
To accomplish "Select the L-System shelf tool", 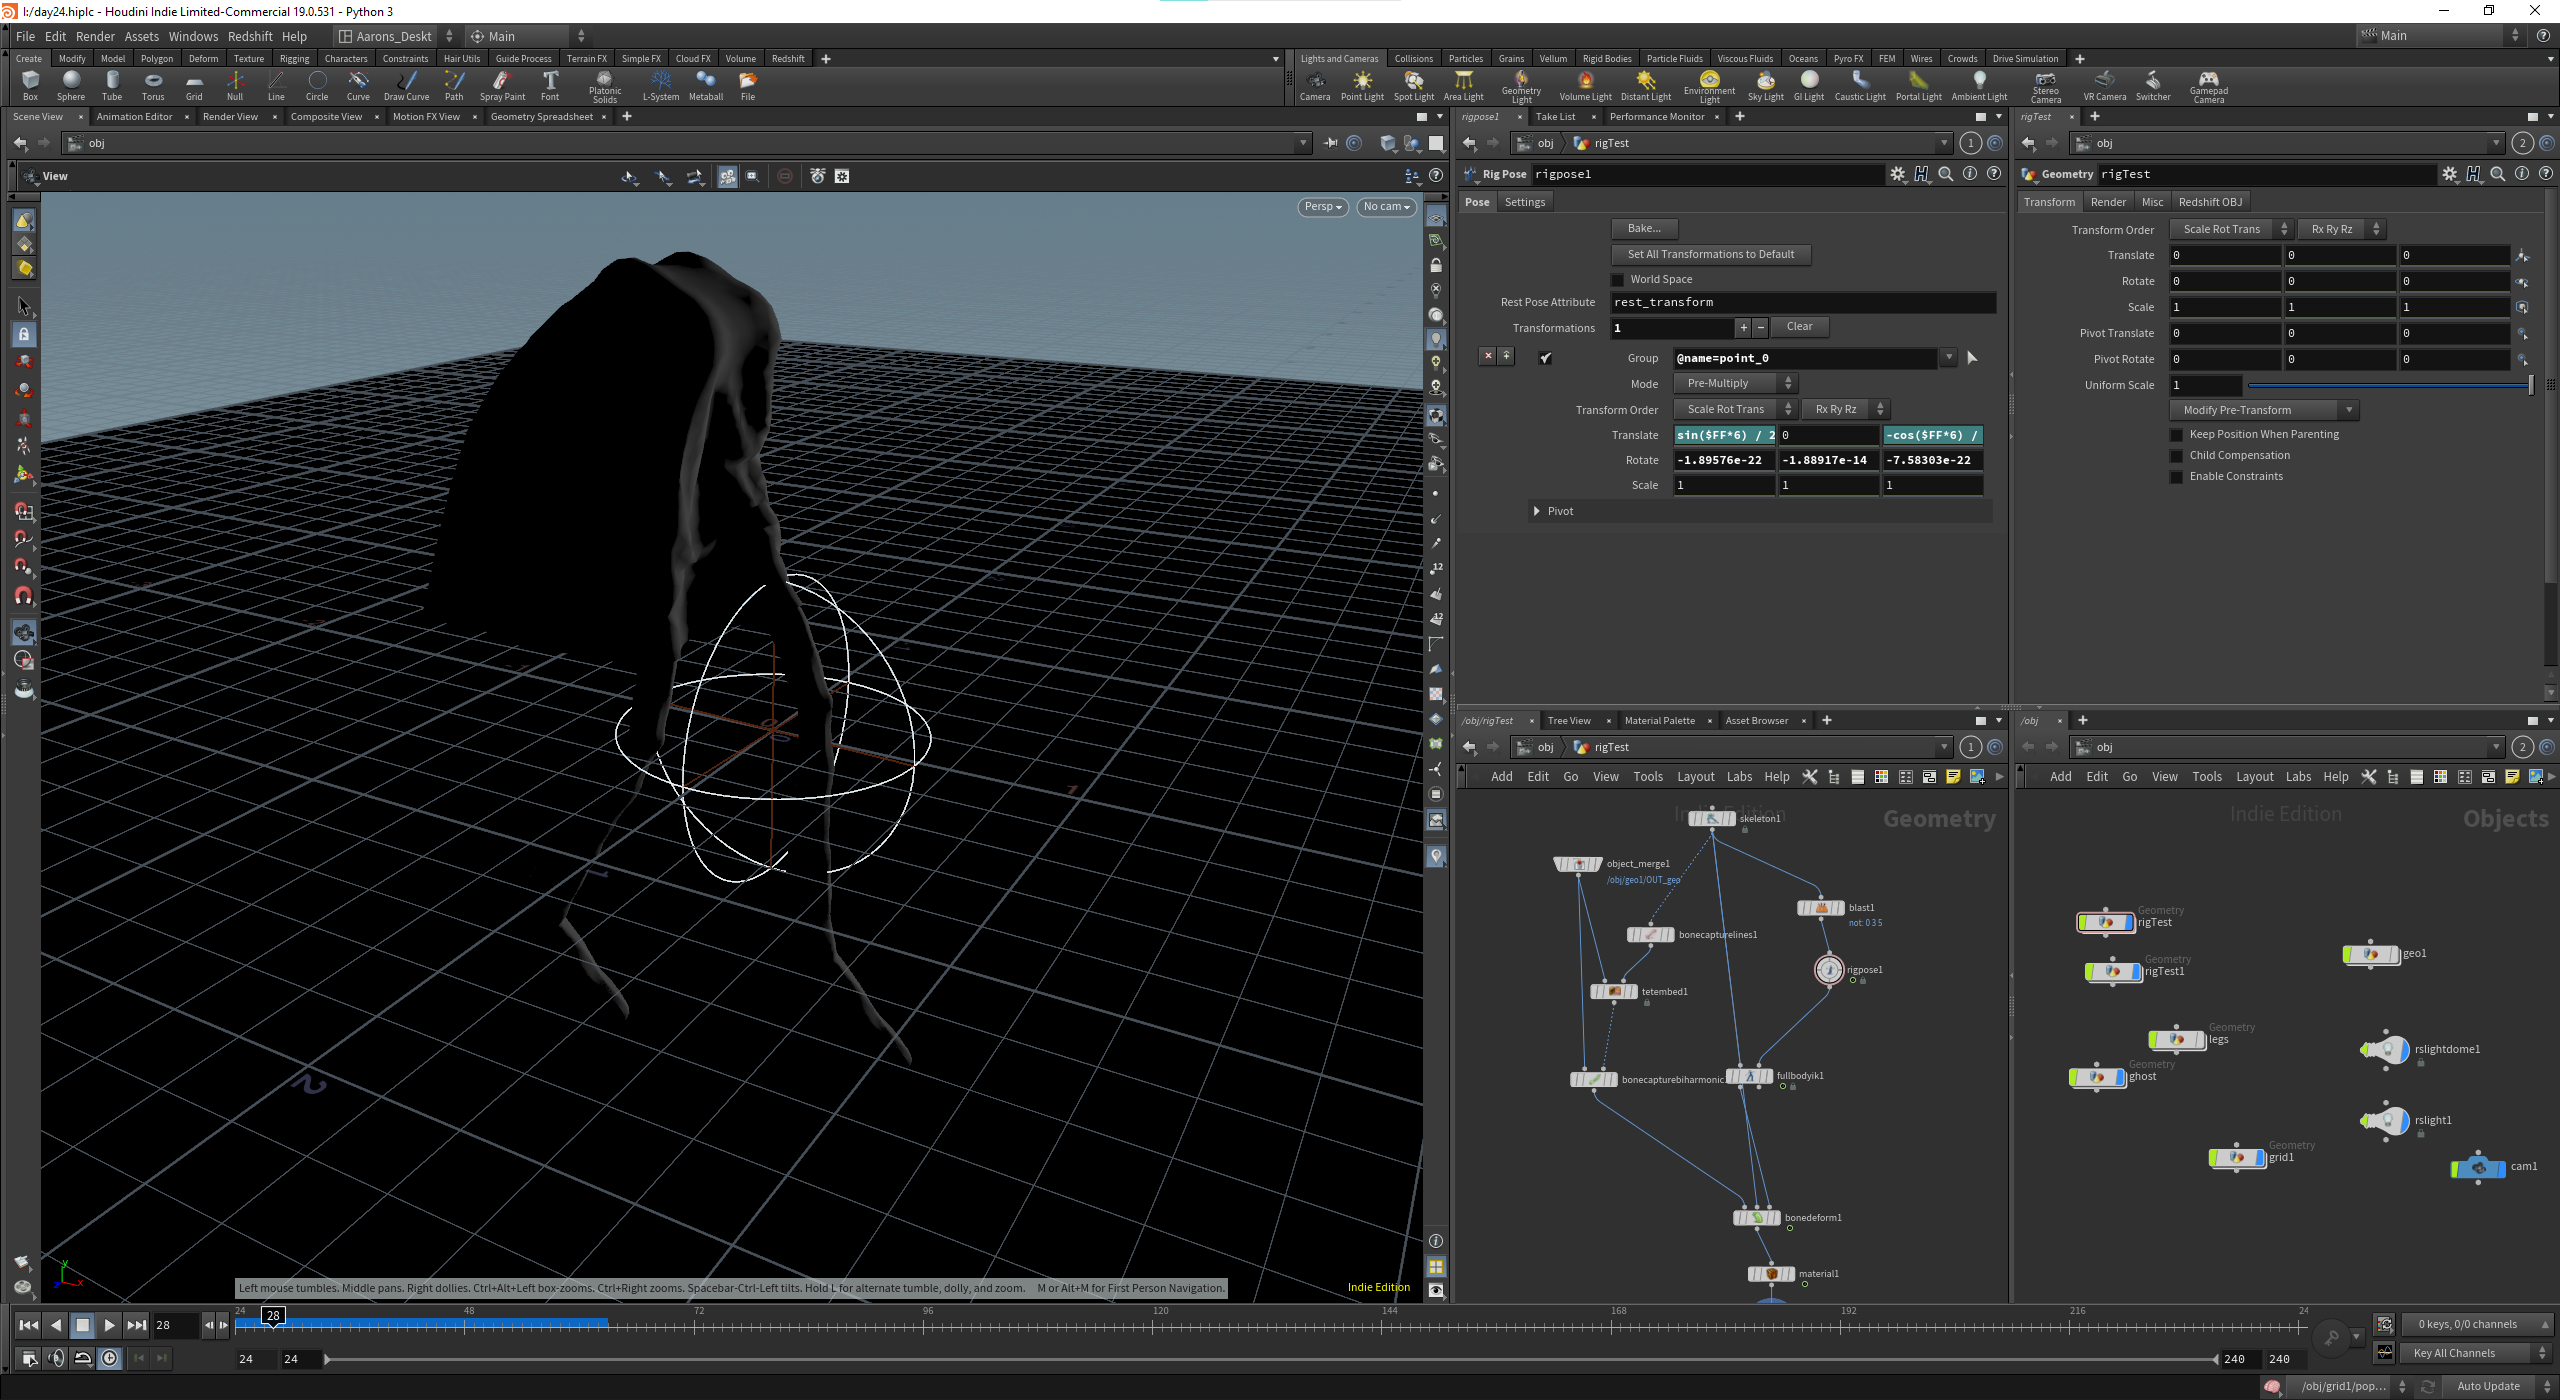I will [x=660, y=86].
